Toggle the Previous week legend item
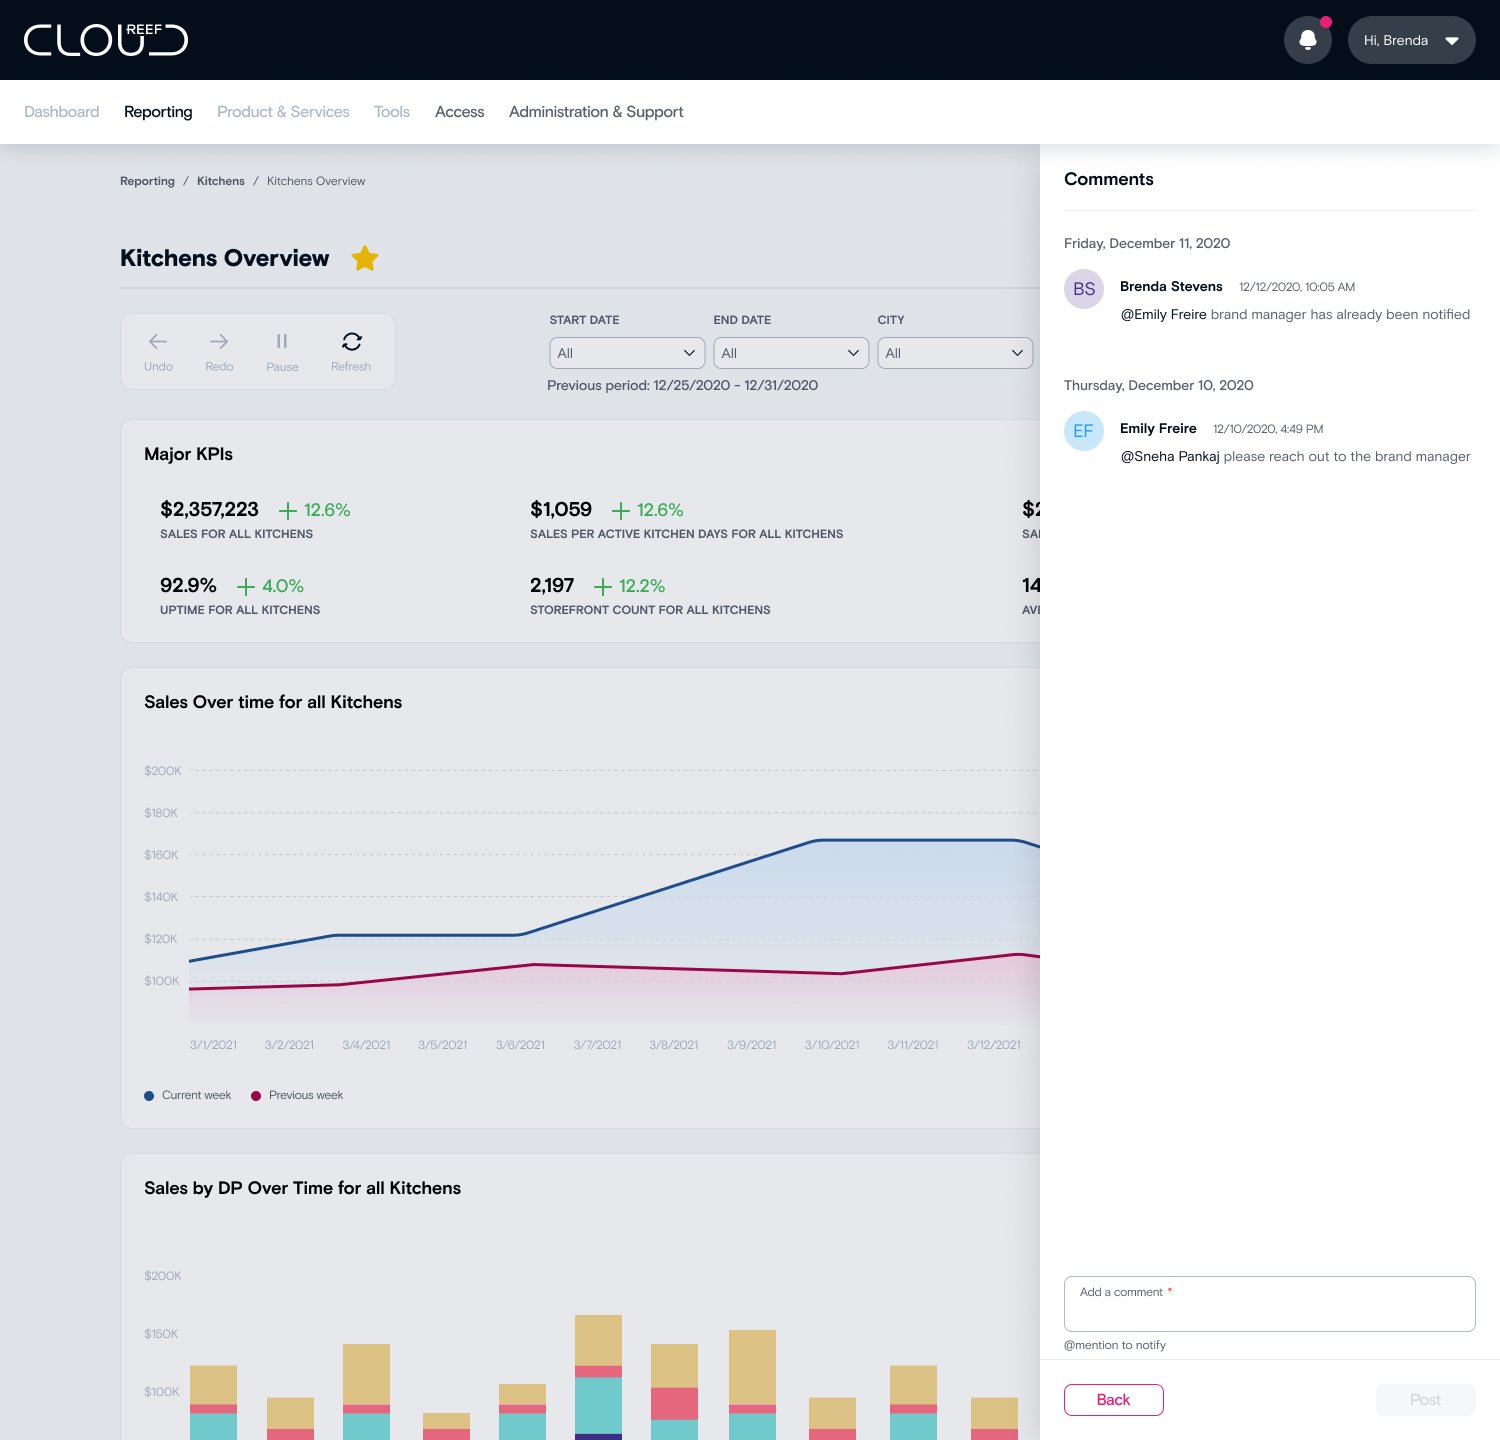Screen dimensions: 1500x1440 [x=297, y=1096]
